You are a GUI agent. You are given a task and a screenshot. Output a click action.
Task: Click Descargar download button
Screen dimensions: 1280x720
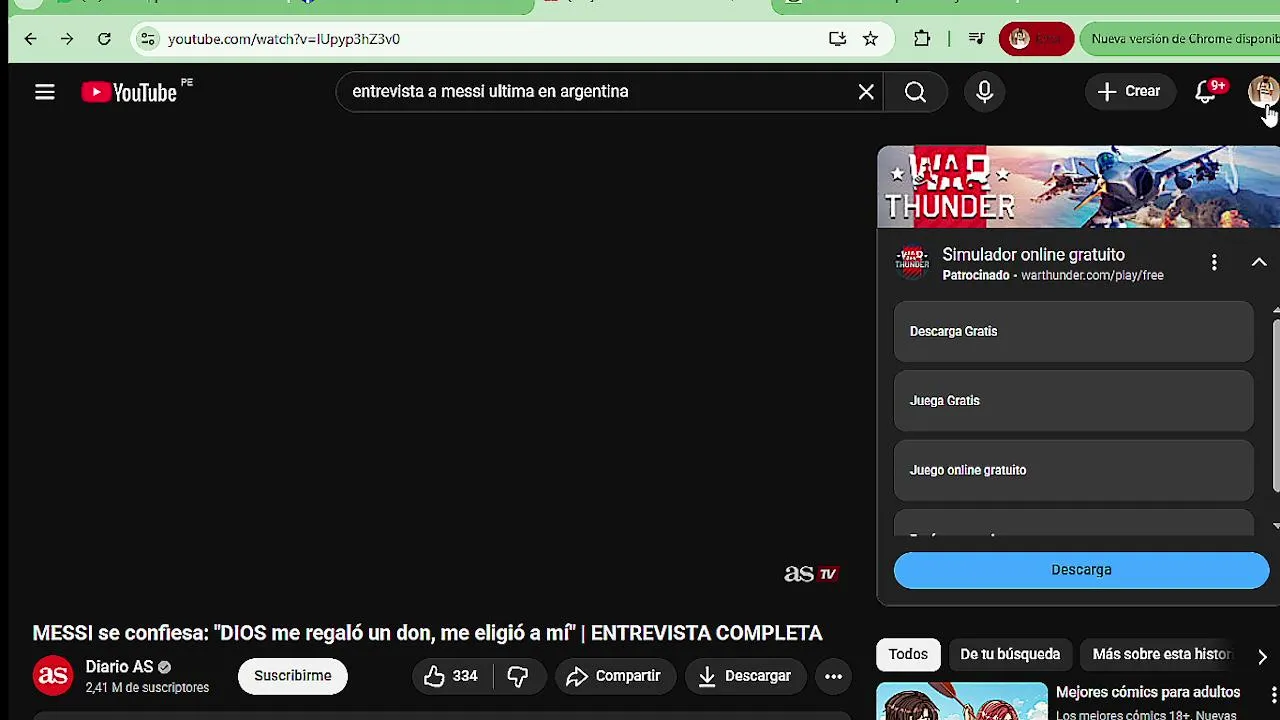tap(745, 676)
